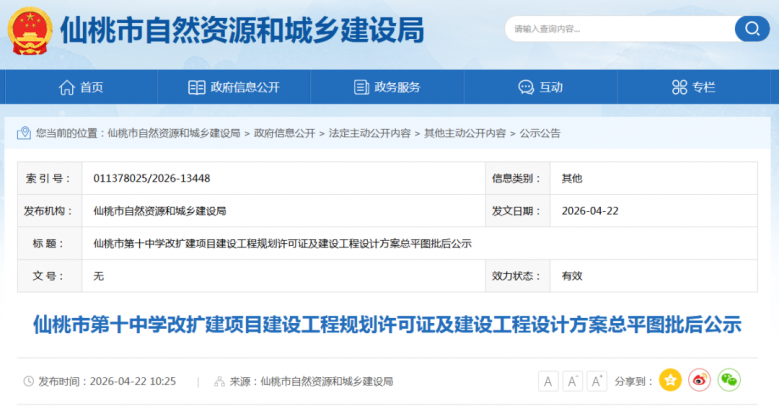Reset text to default size with the plain A button

point(548,381)
